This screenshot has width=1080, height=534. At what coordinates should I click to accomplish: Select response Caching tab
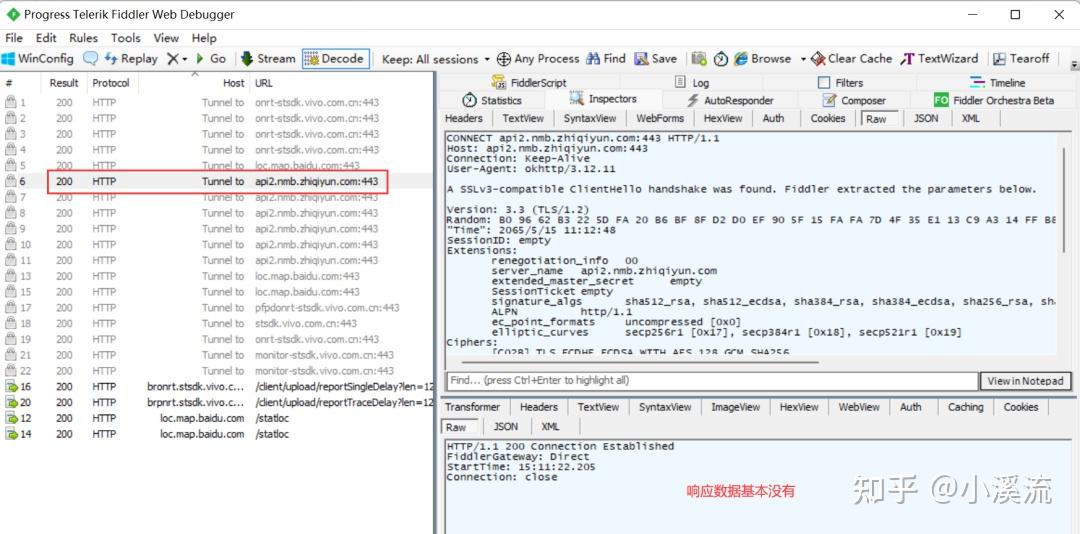(965, 407)
